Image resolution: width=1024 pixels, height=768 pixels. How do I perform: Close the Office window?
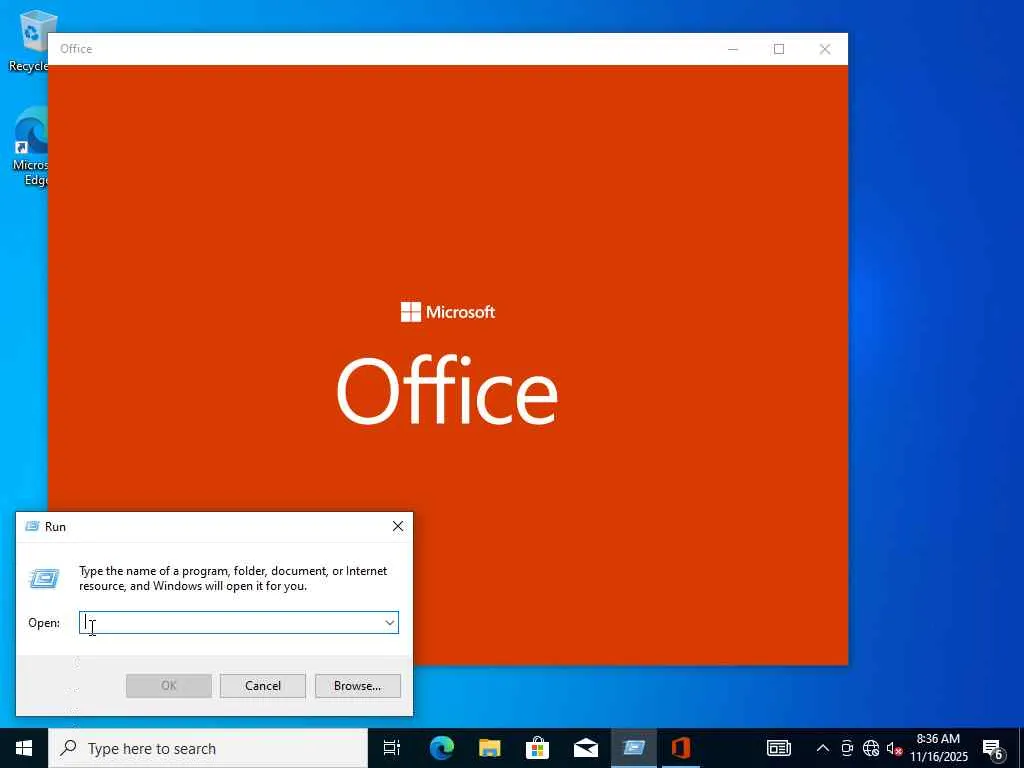click(825, 49)
